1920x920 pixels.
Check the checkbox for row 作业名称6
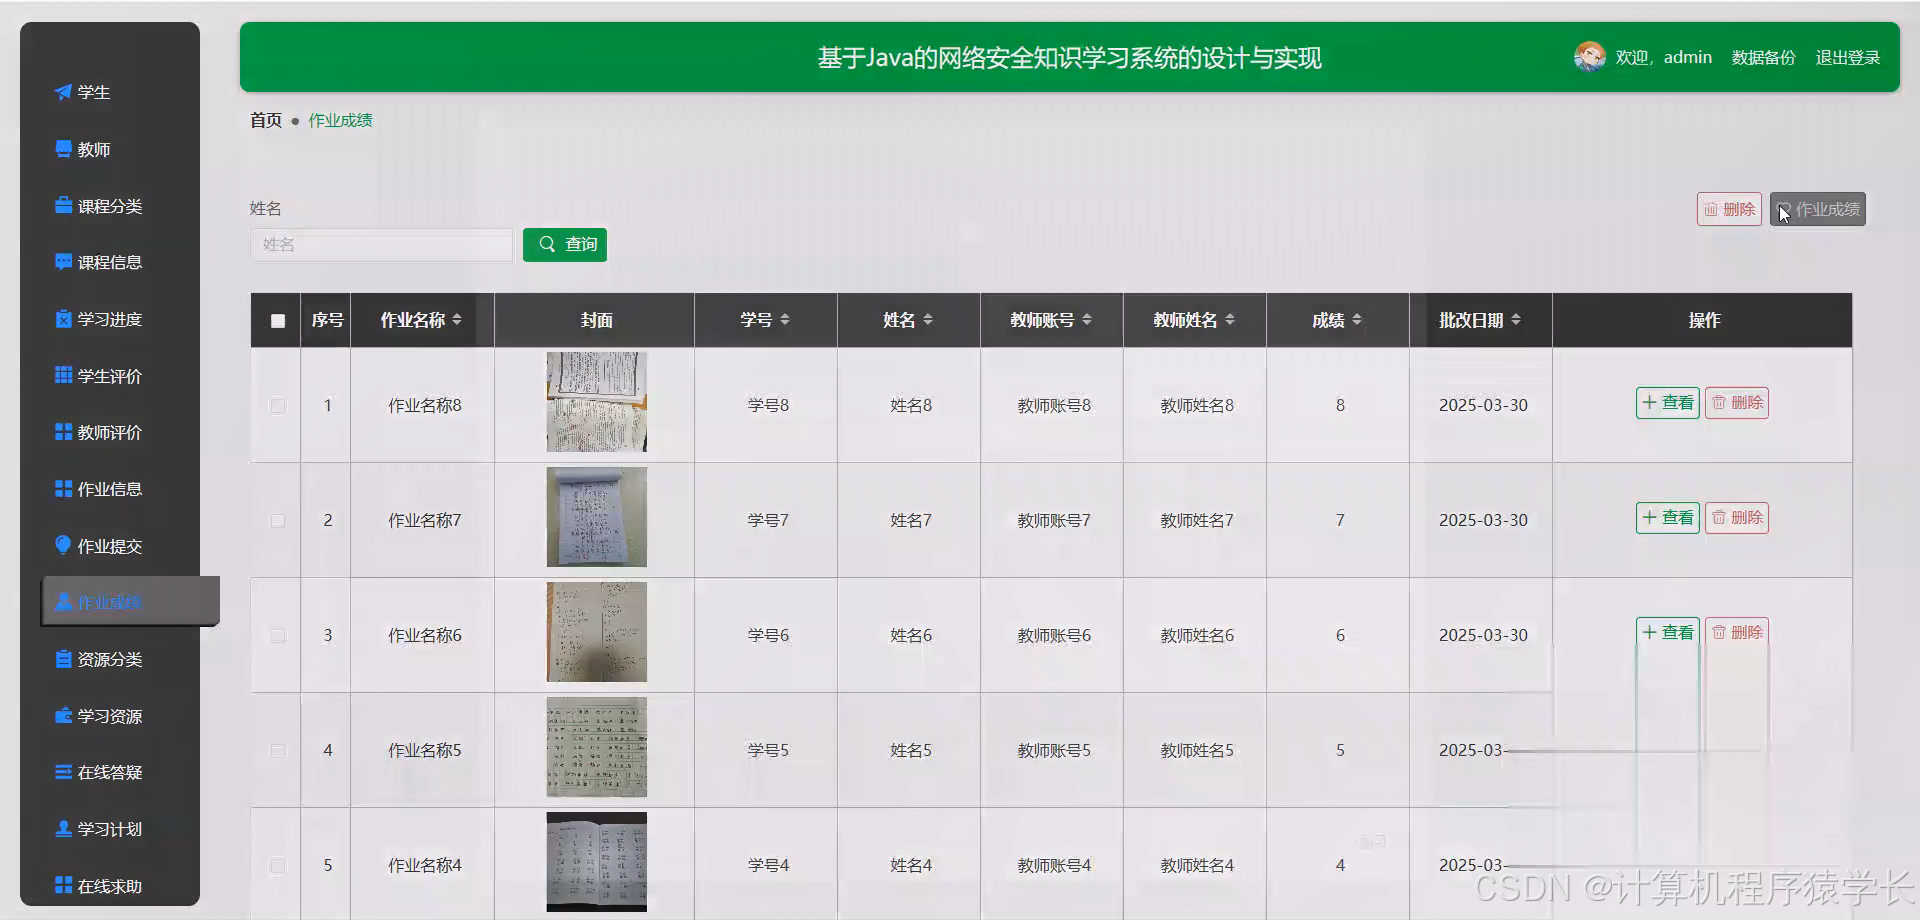click(276, 635)
